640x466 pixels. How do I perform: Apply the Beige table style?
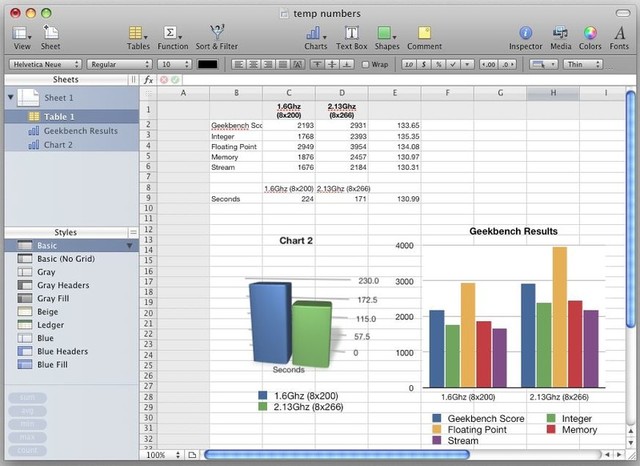(72, 312)
